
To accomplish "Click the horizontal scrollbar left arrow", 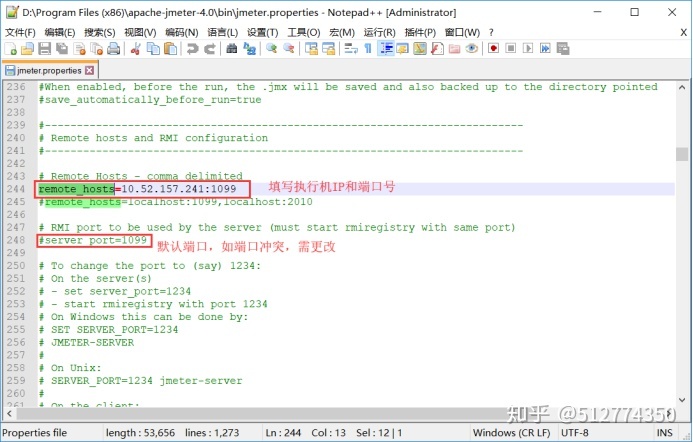I will (x=9, y=414).
